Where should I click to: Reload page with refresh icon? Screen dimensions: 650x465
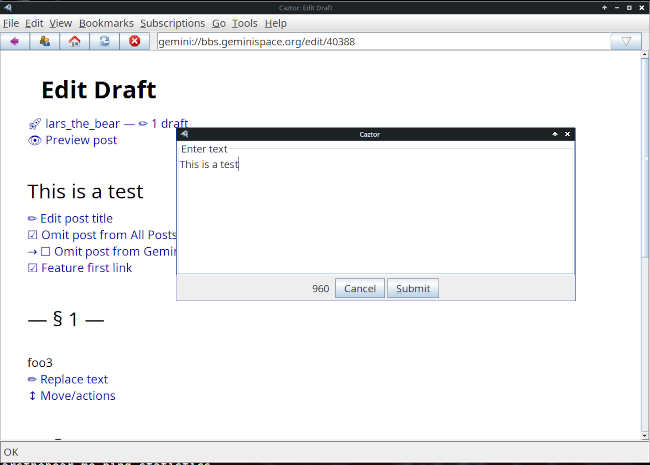104,41
